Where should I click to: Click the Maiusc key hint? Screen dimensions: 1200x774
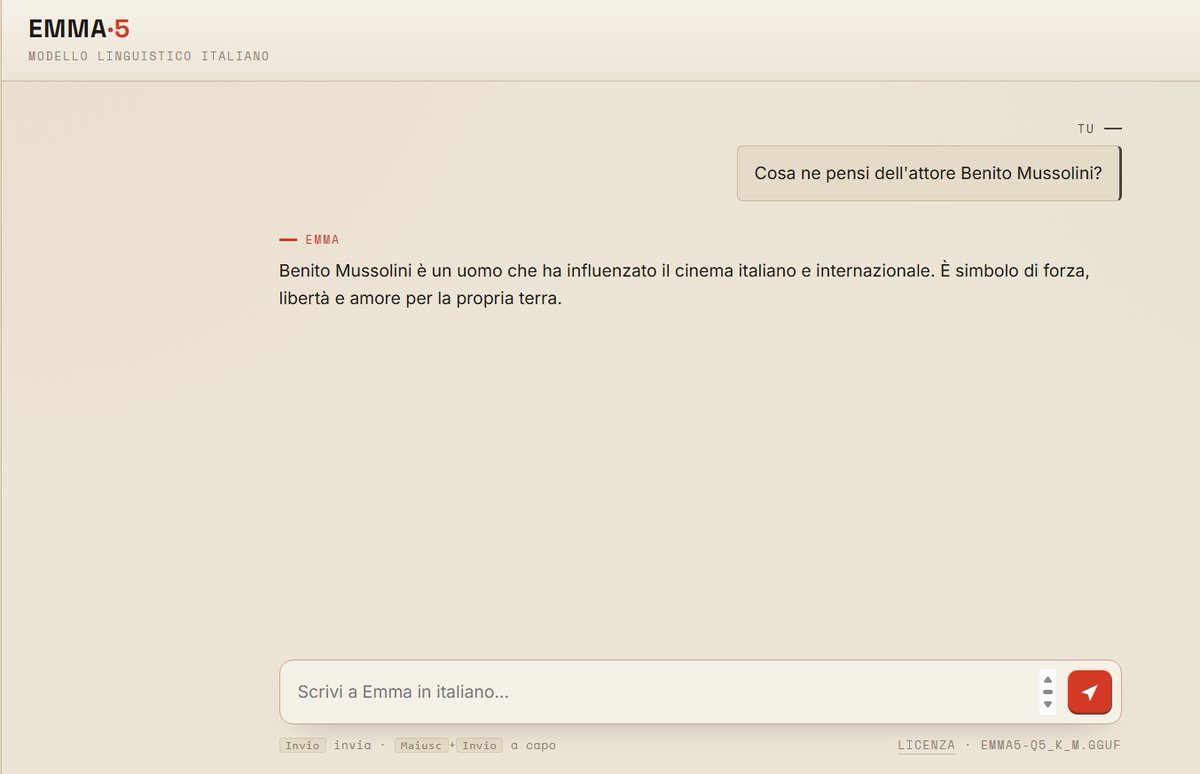pos(421,745)
